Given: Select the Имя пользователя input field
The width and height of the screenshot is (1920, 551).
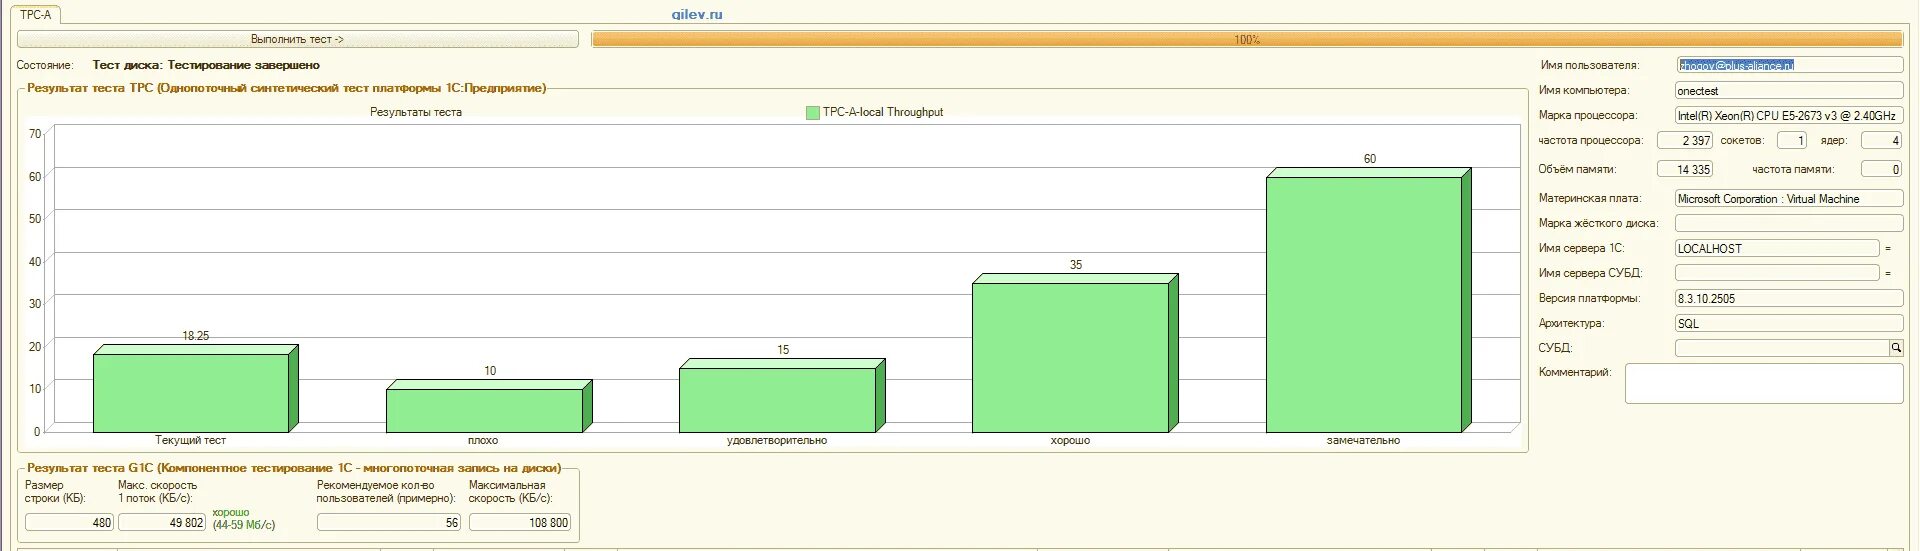Looking at the screenshot, I should 1789,65.
